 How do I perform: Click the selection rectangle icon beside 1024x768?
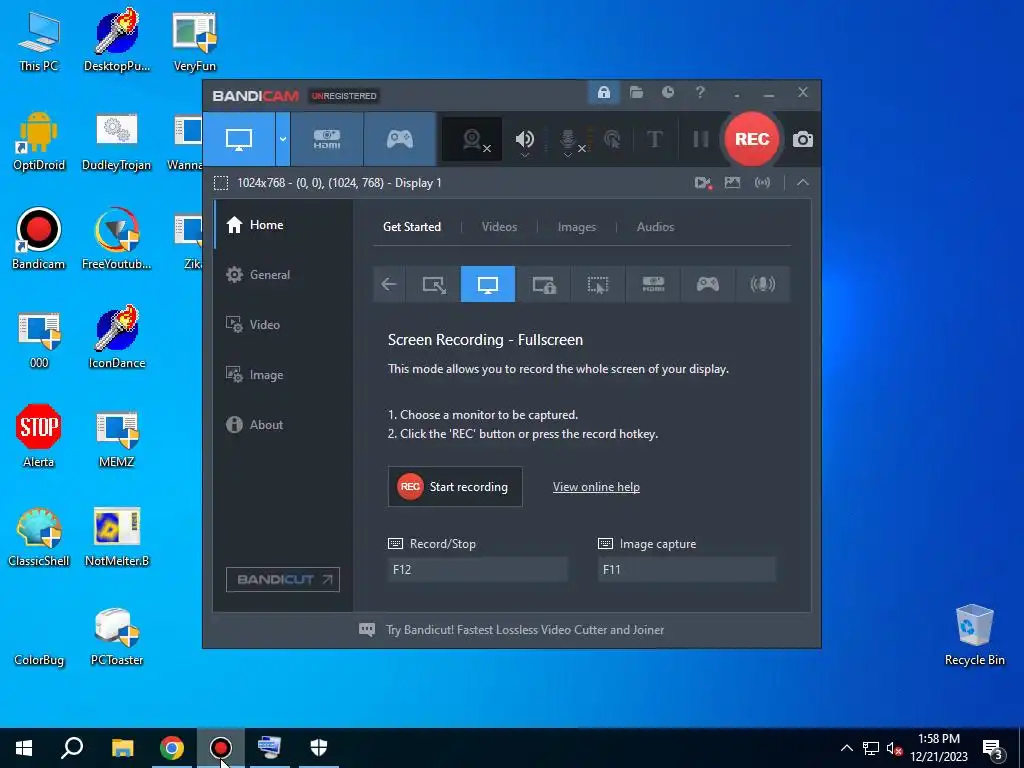coord(221,183)
